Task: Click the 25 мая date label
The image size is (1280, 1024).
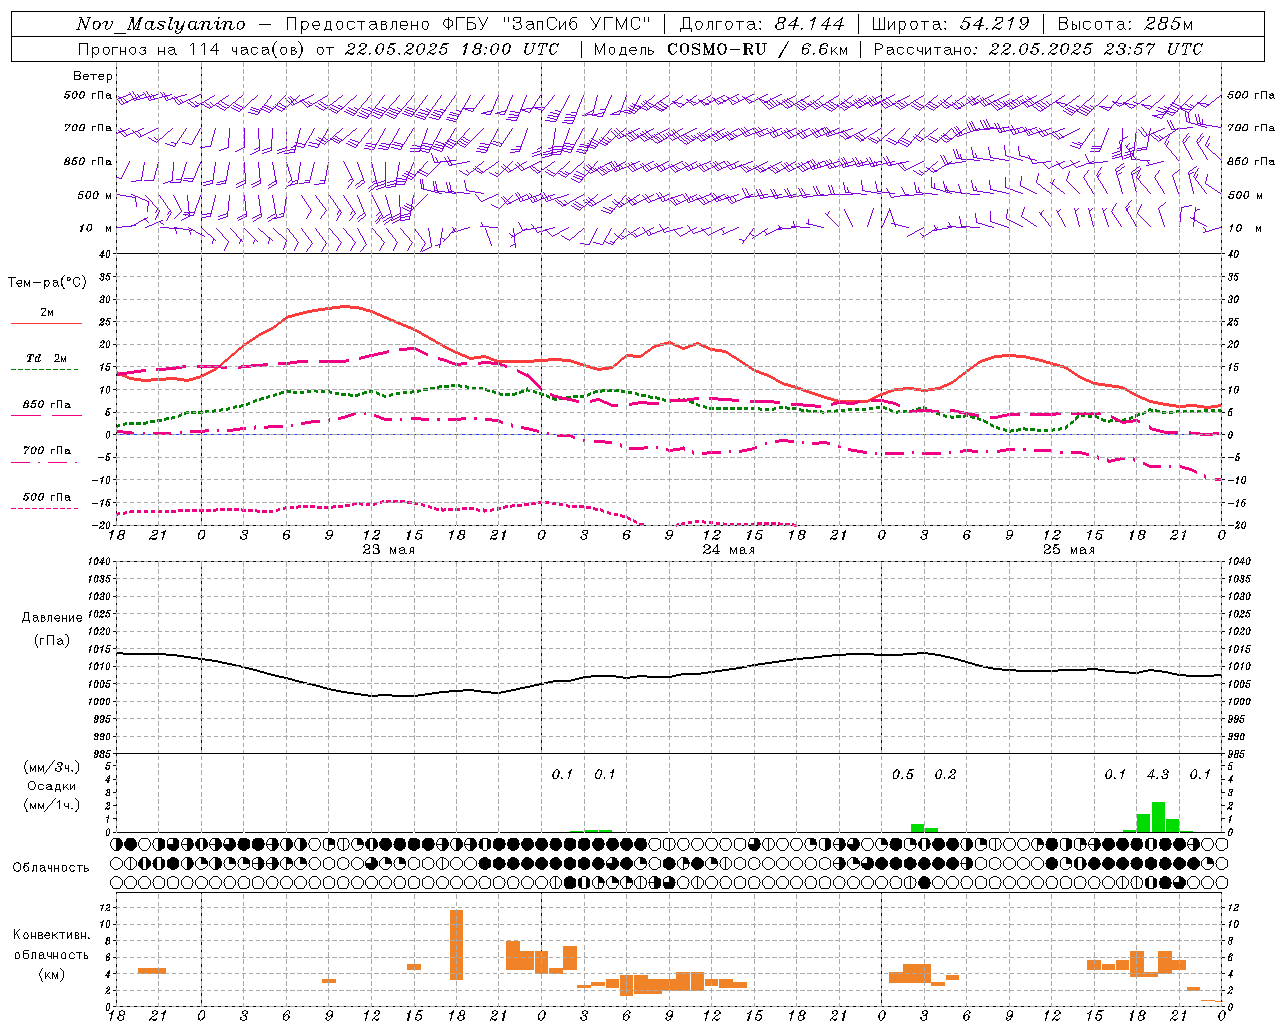Action: pyautogui.click(x=1069, y=550)
